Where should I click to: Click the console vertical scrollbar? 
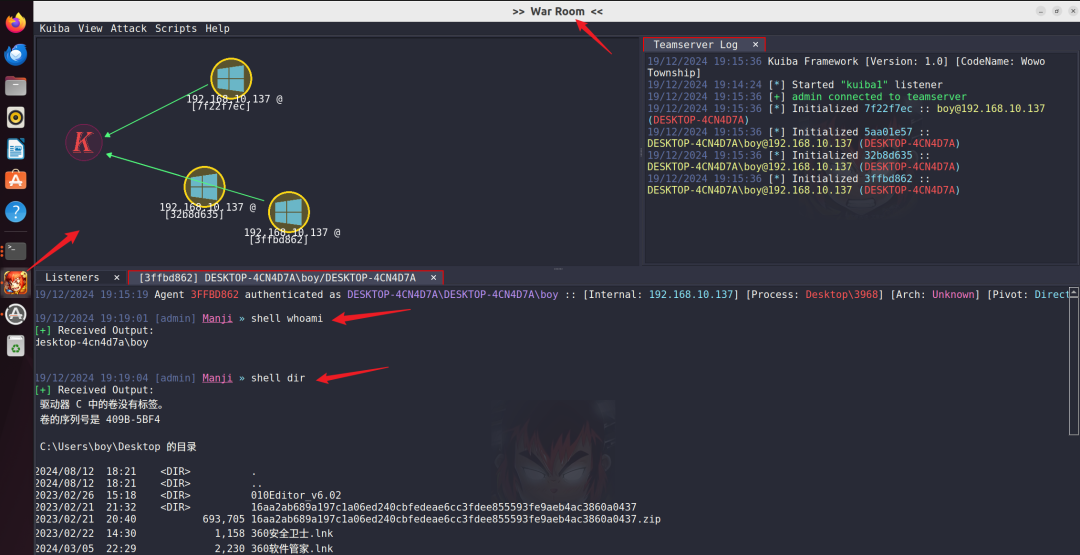point(1074,362)
